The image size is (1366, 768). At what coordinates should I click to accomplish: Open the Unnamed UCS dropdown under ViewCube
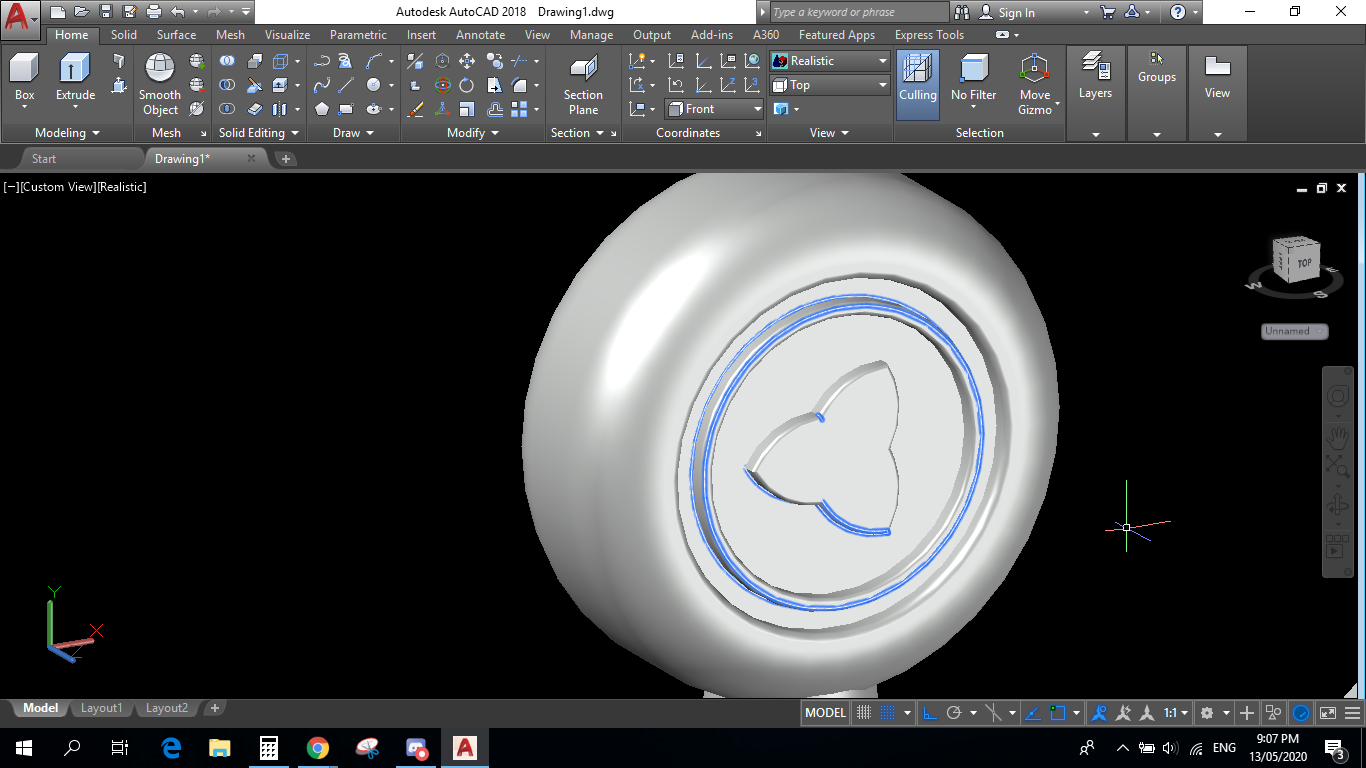pos(1295,331)
